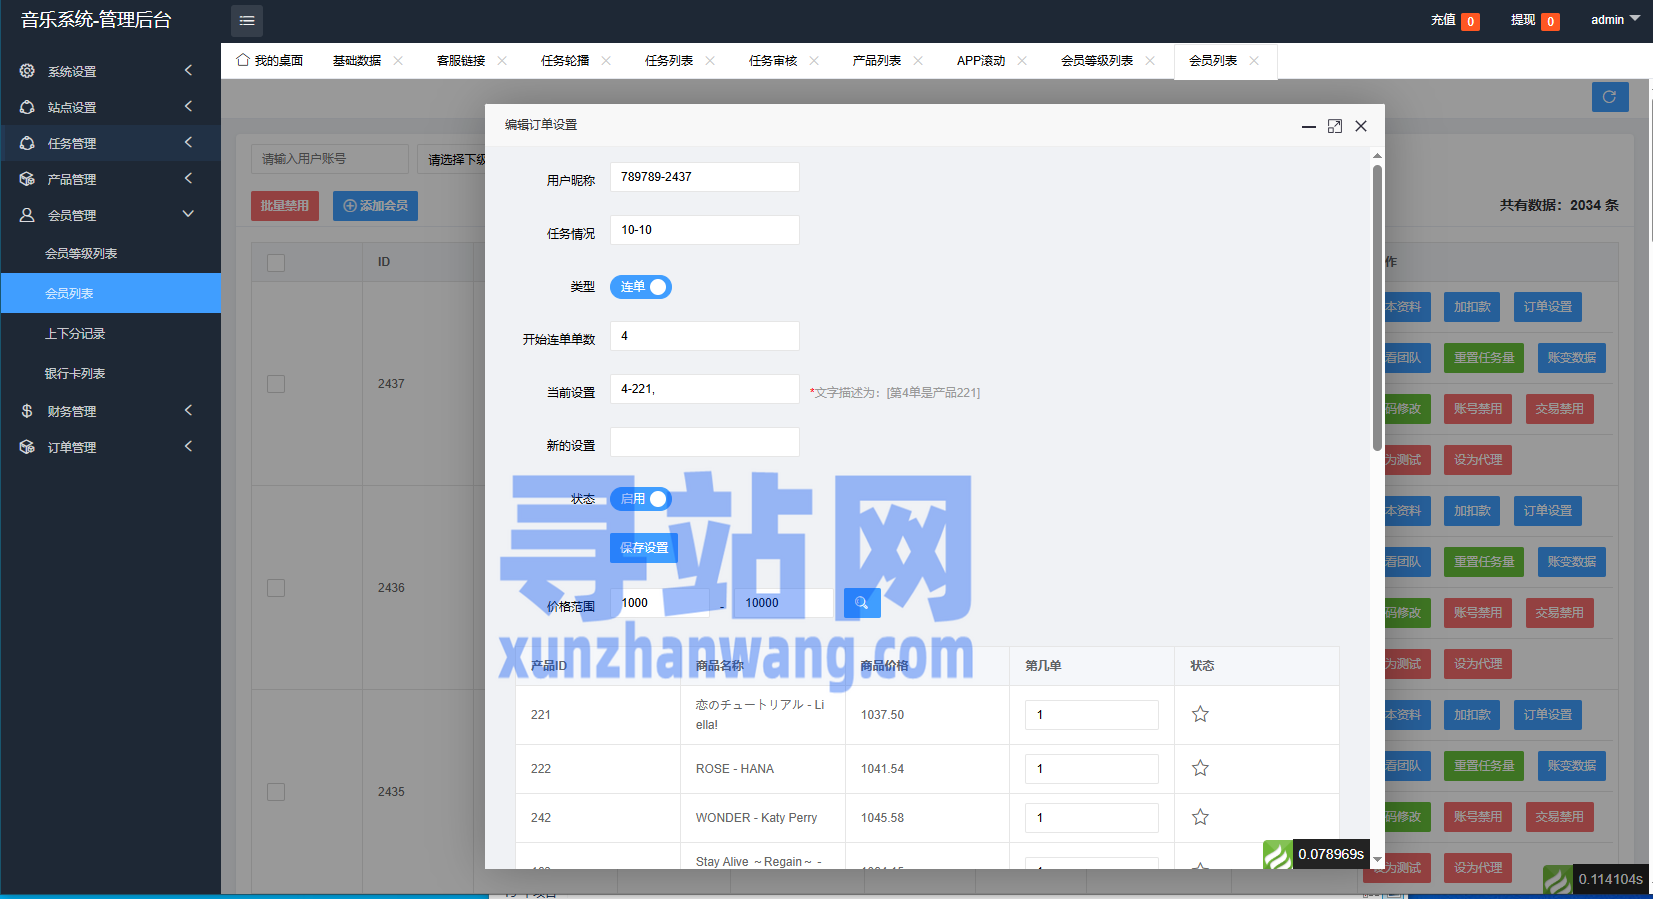
Task: Focus the minimum price 1000 field
Action: coord(660,603)
